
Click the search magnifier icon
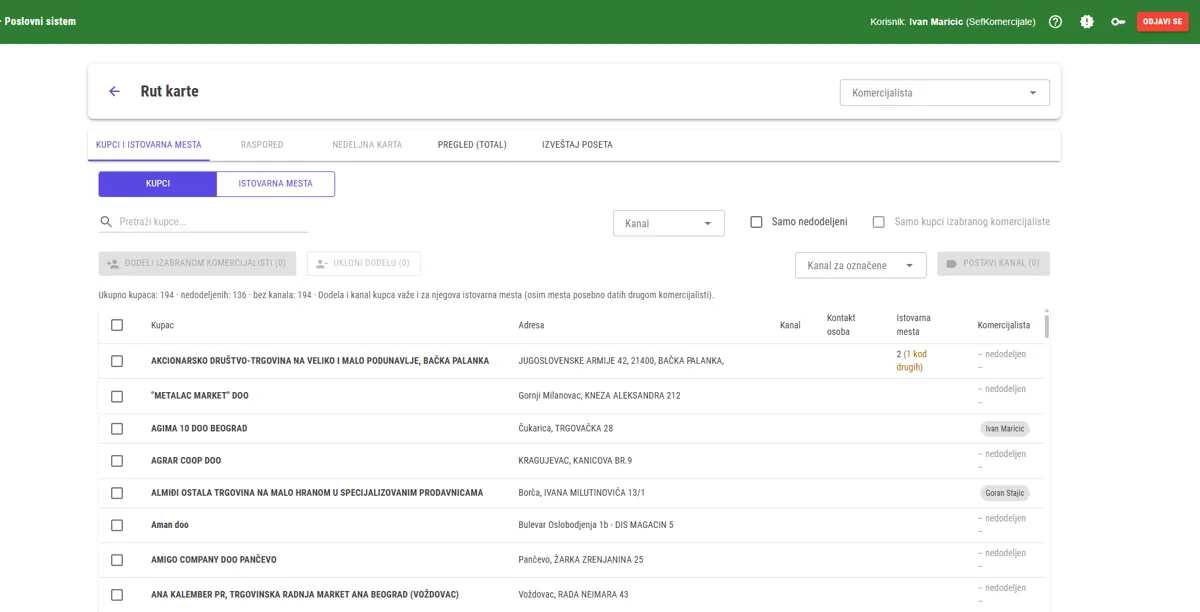pyautogui.click(x=106, y=222)
